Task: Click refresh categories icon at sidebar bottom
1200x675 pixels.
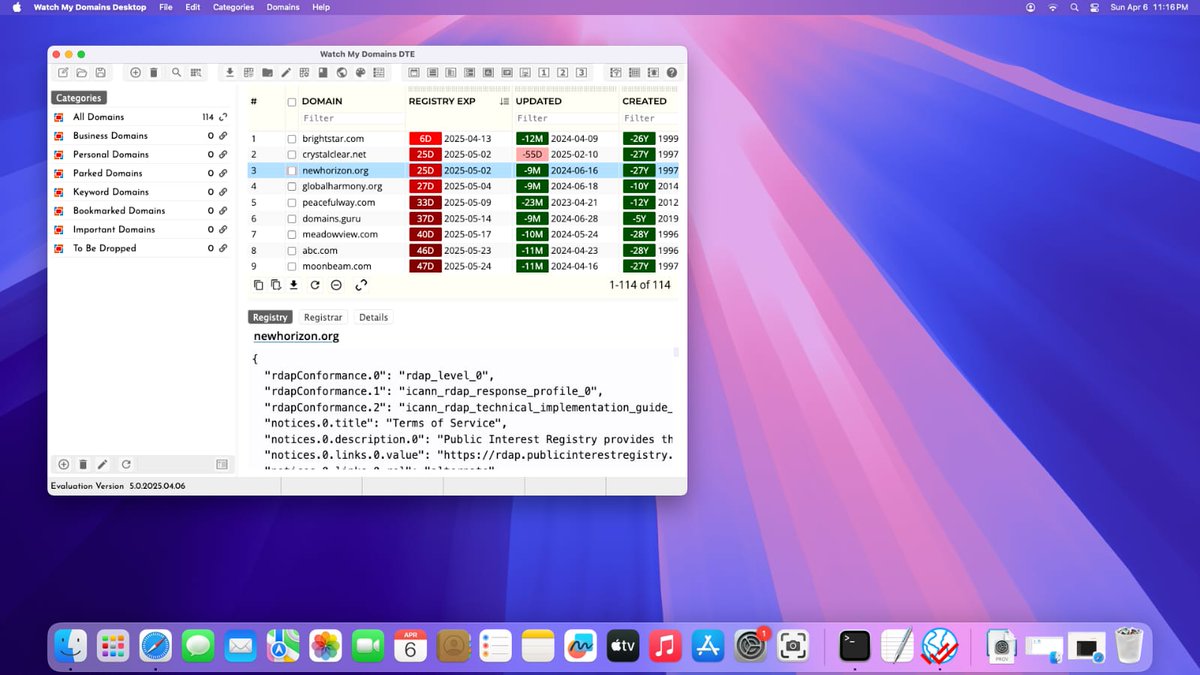Action: 126,464
